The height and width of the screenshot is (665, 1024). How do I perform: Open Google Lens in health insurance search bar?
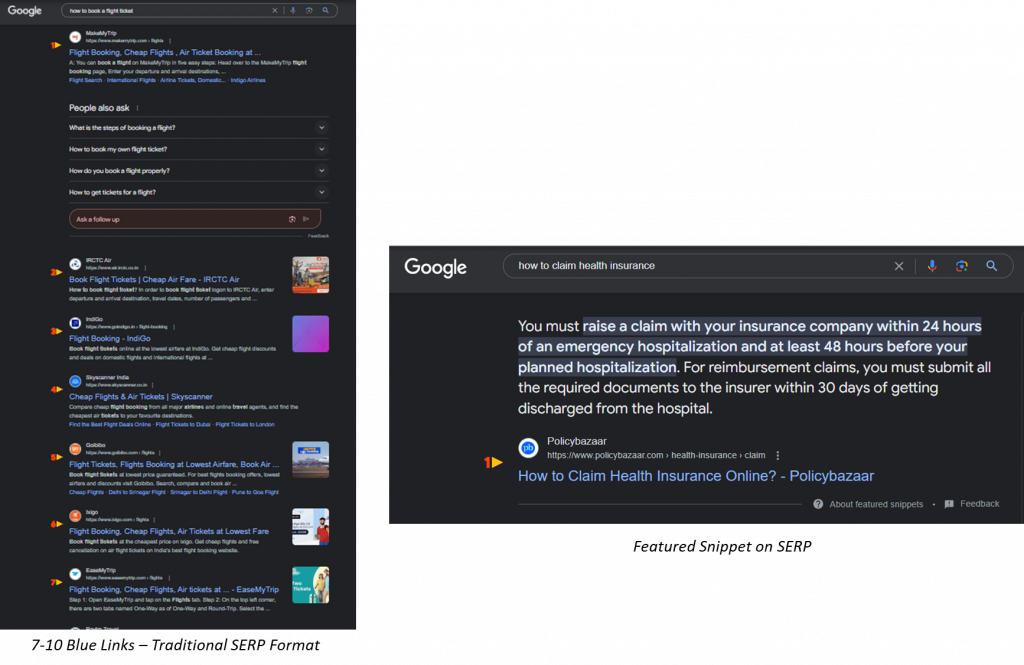coord(961,266)
